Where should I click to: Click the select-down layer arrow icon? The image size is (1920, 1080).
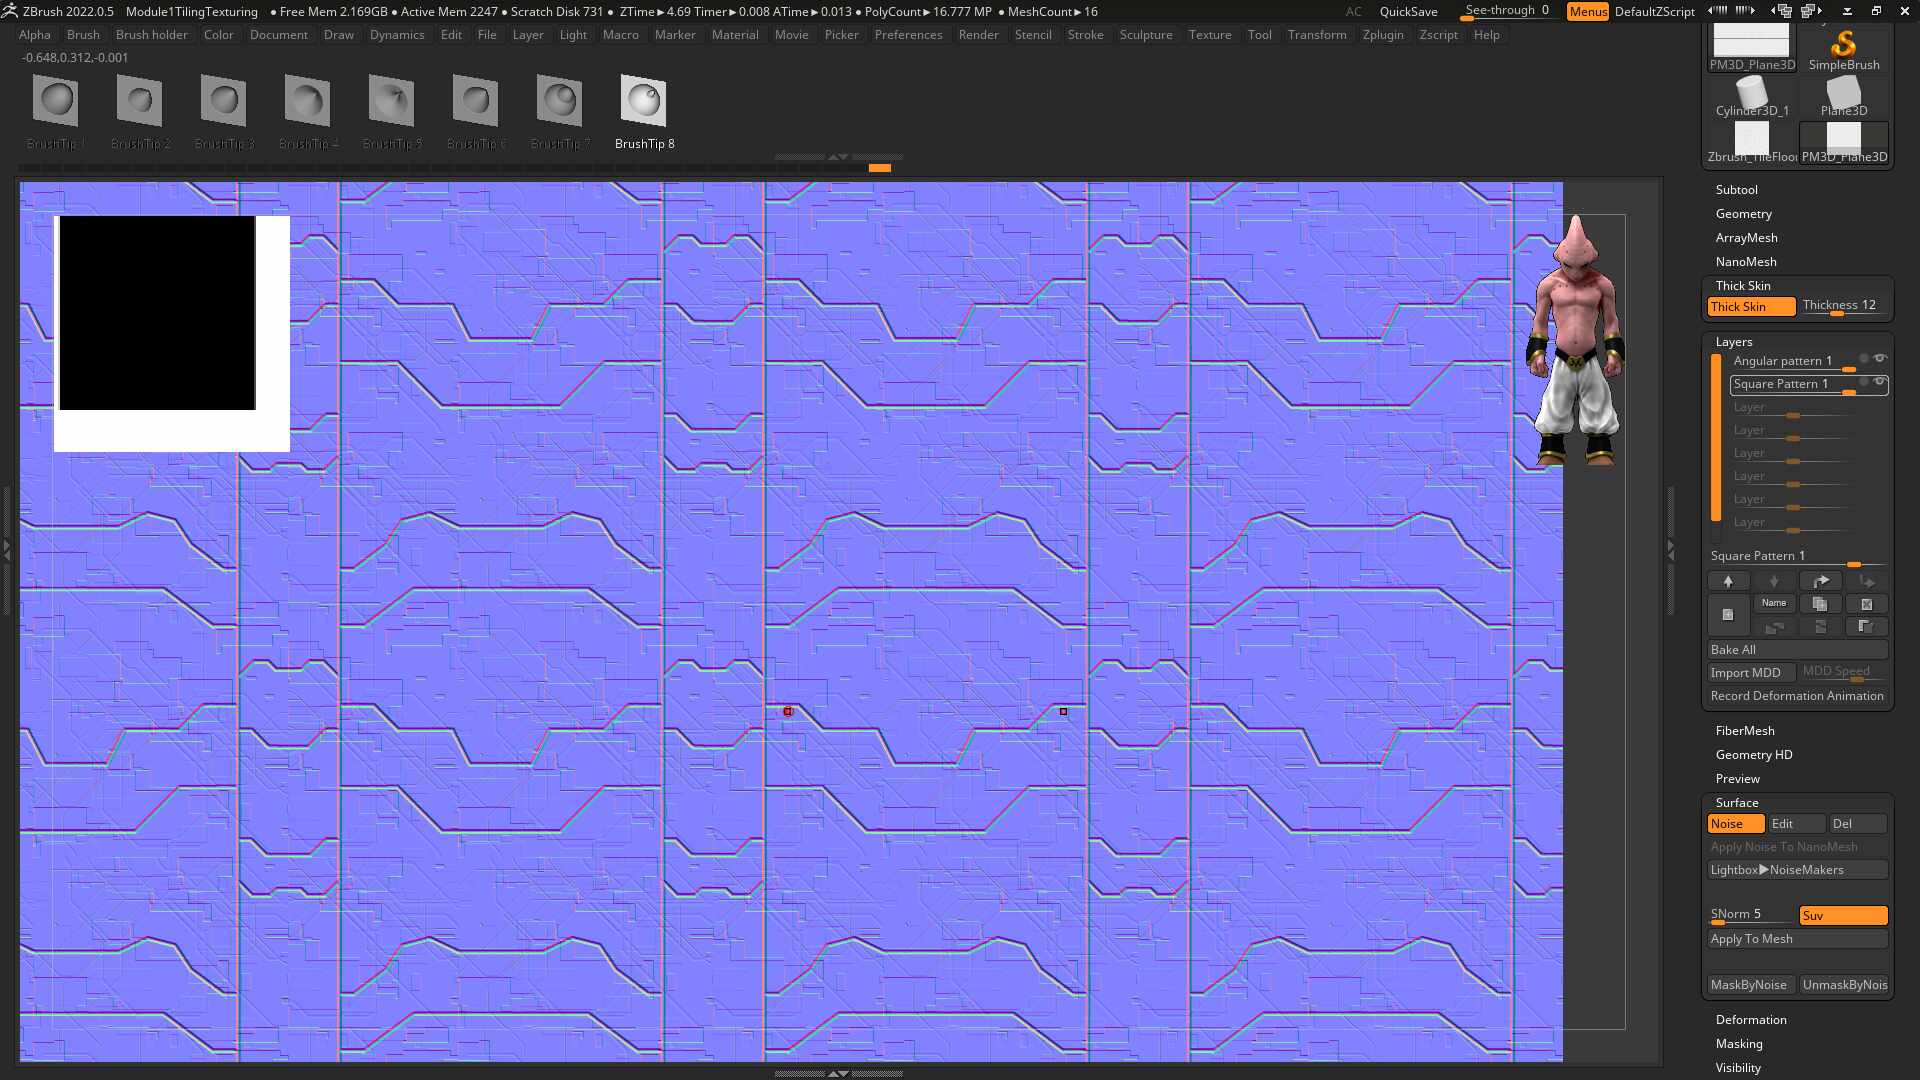click(1774, 581)
